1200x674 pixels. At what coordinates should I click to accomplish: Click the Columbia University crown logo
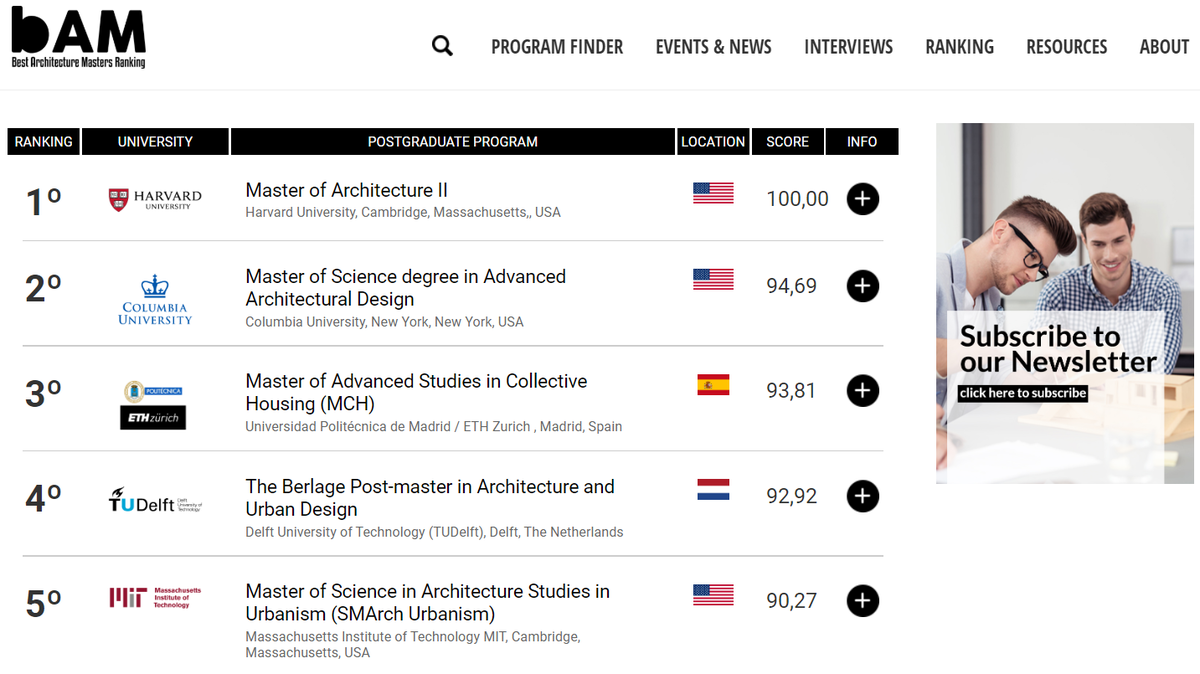click(x=155, y=299)
